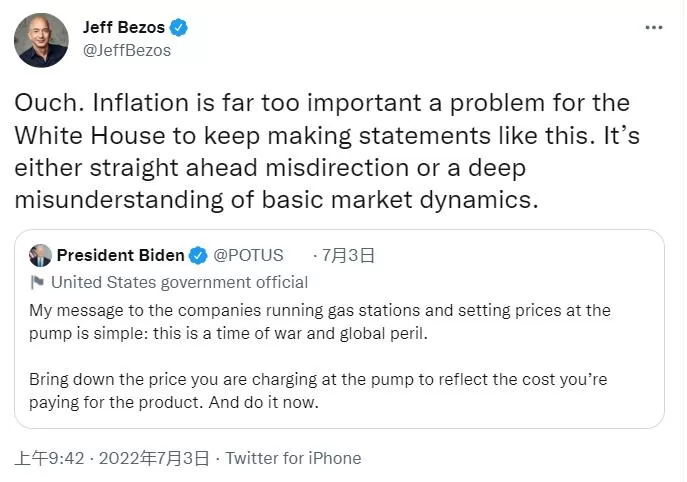Open the quoted tweet's 7月3日 date

348,255
